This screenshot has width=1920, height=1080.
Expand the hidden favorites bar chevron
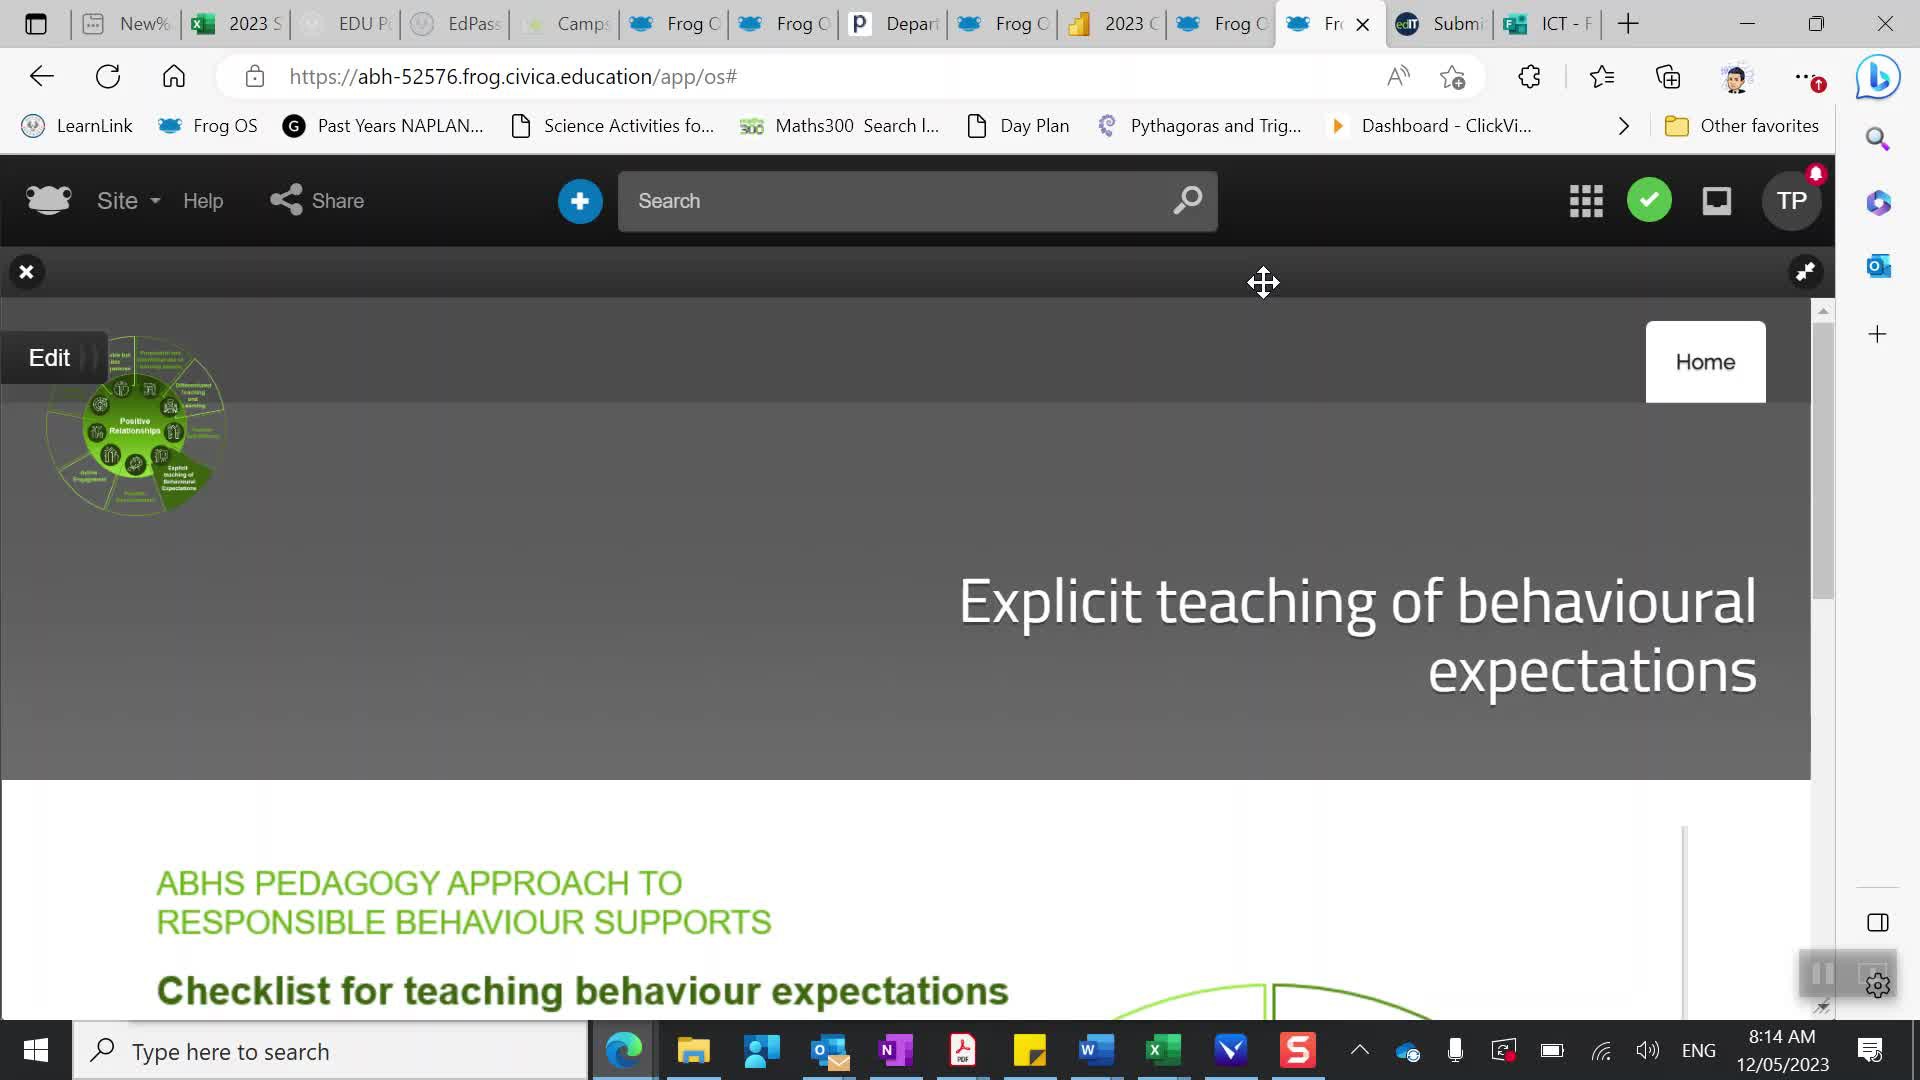click(1624, 126)
